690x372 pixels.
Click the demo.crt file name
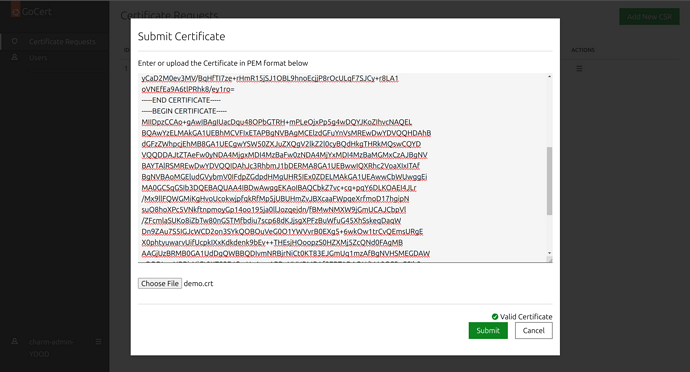(x=198, y=284)
